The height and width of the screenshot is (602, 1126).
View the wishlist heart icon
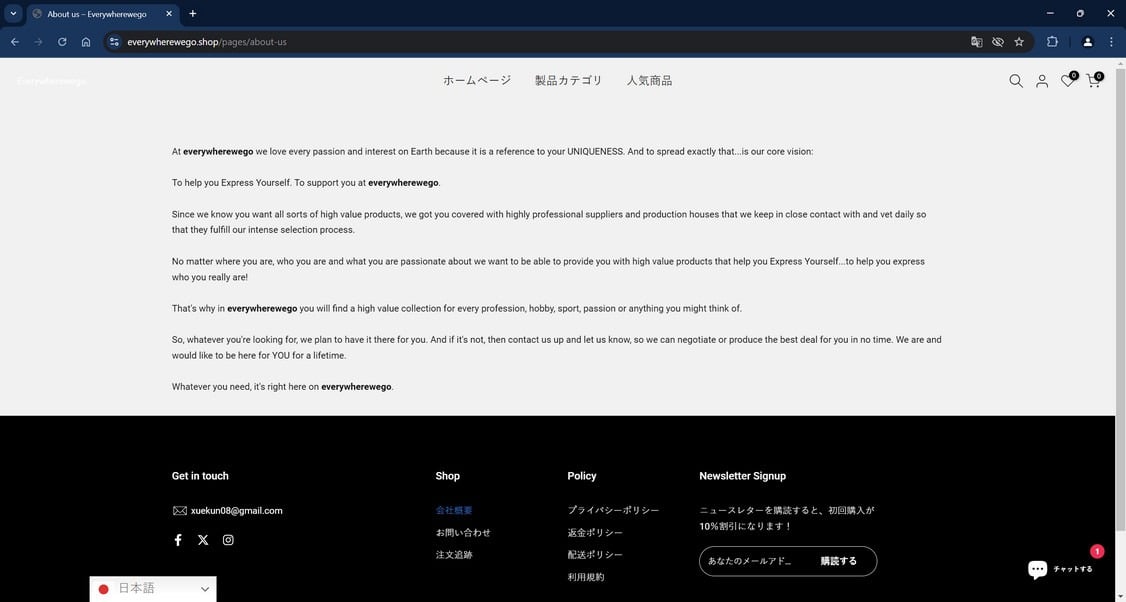(1068, 80)
